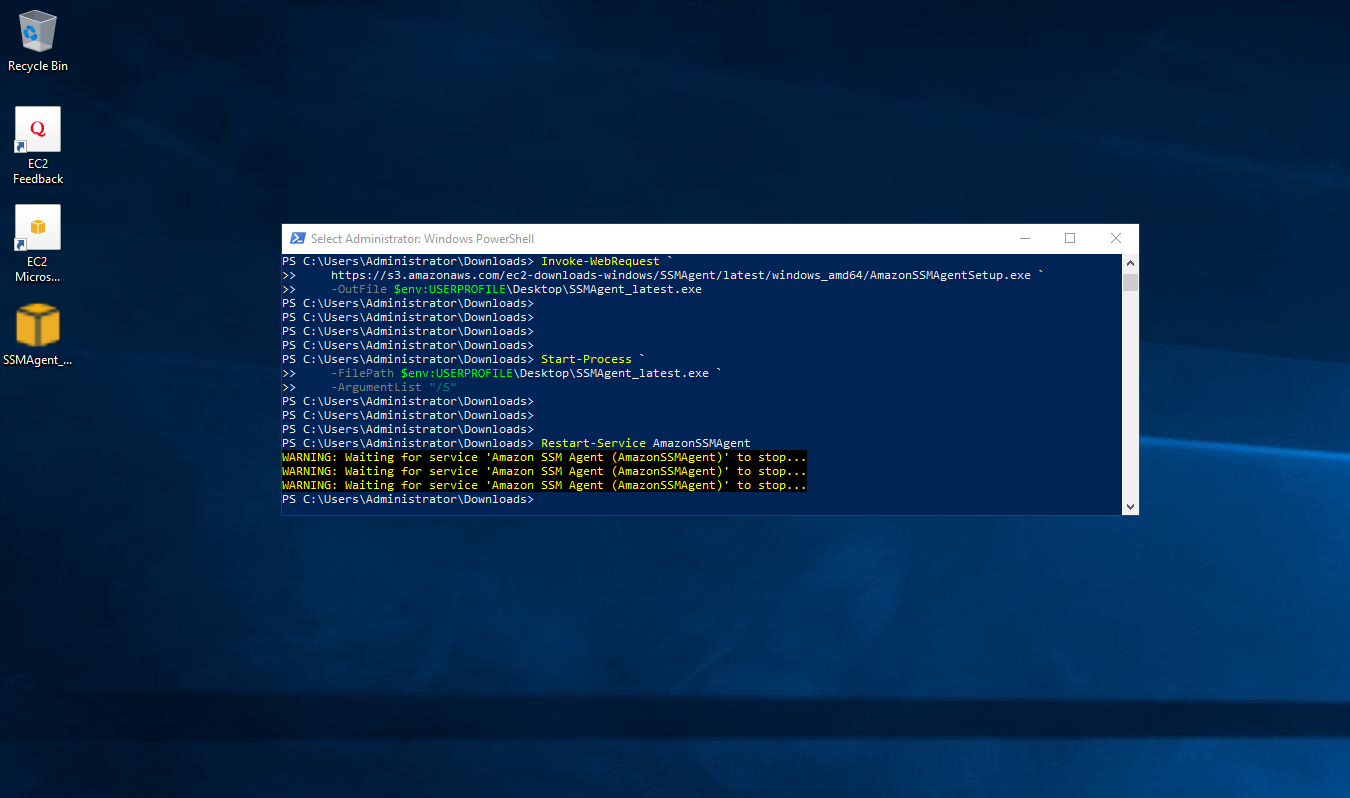This screenshot has width=1350, height=798.
Task: Close the Windows PowerShell window
Action: tap(1116, 239)
